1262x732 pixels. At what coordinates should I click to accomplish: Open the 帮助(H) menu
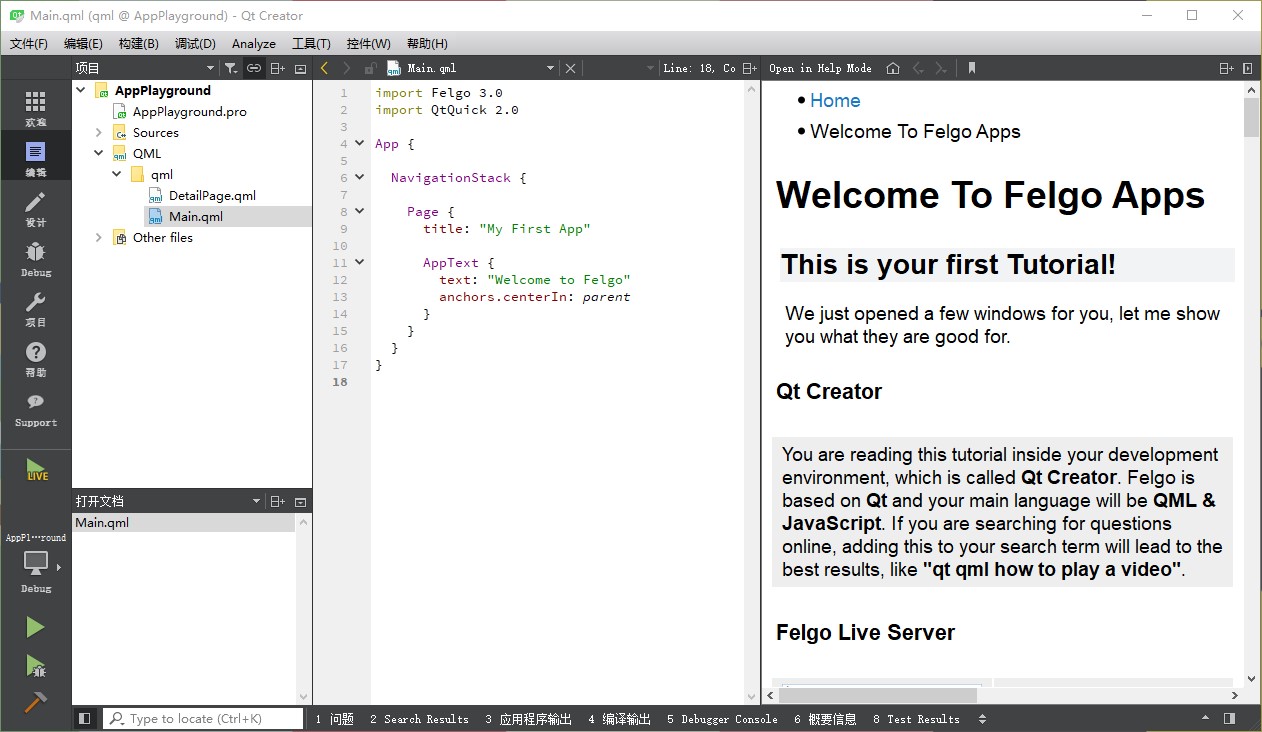[427, 43]
